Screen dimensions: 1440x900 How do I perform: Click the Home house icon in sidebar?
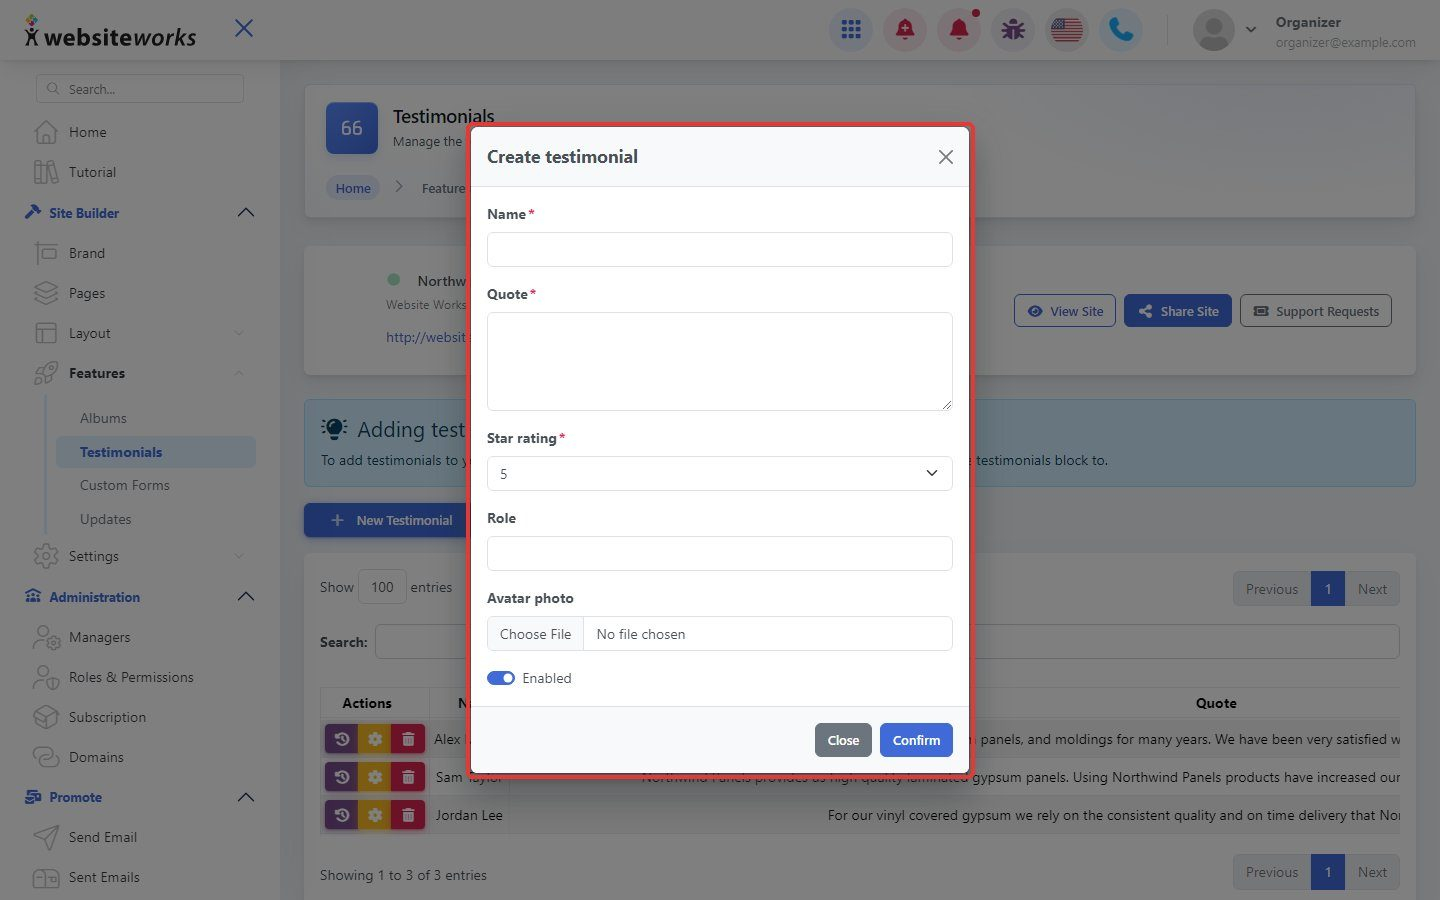[x=45, y=132]
